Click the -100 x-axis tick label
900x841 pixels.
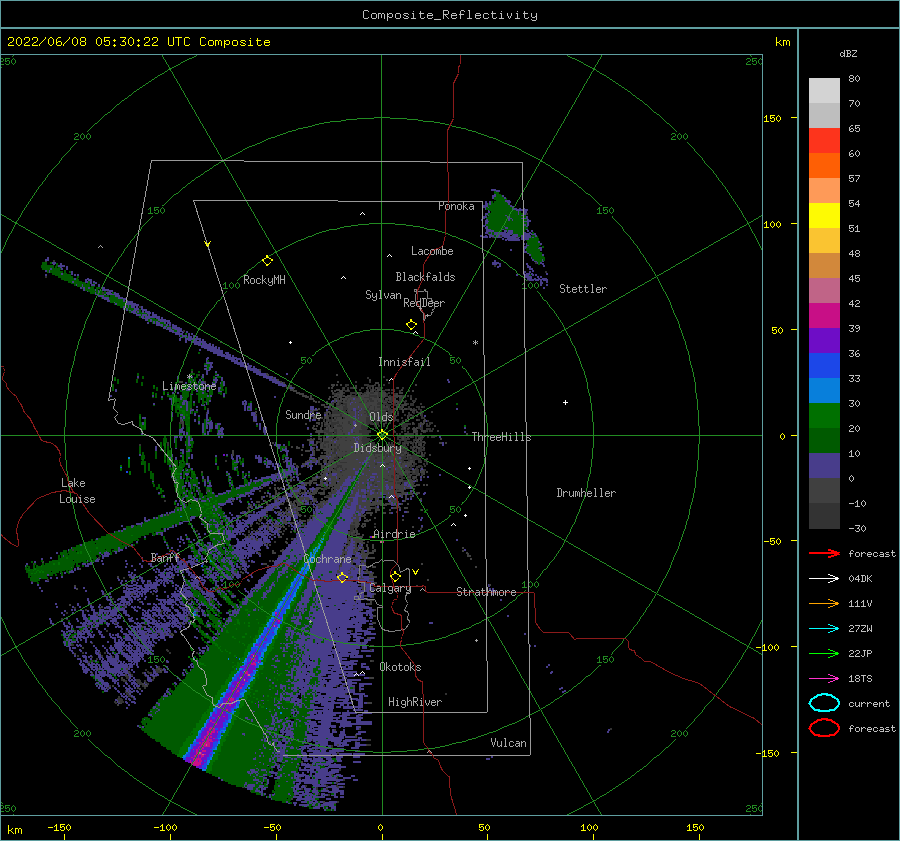coord(165,827)
